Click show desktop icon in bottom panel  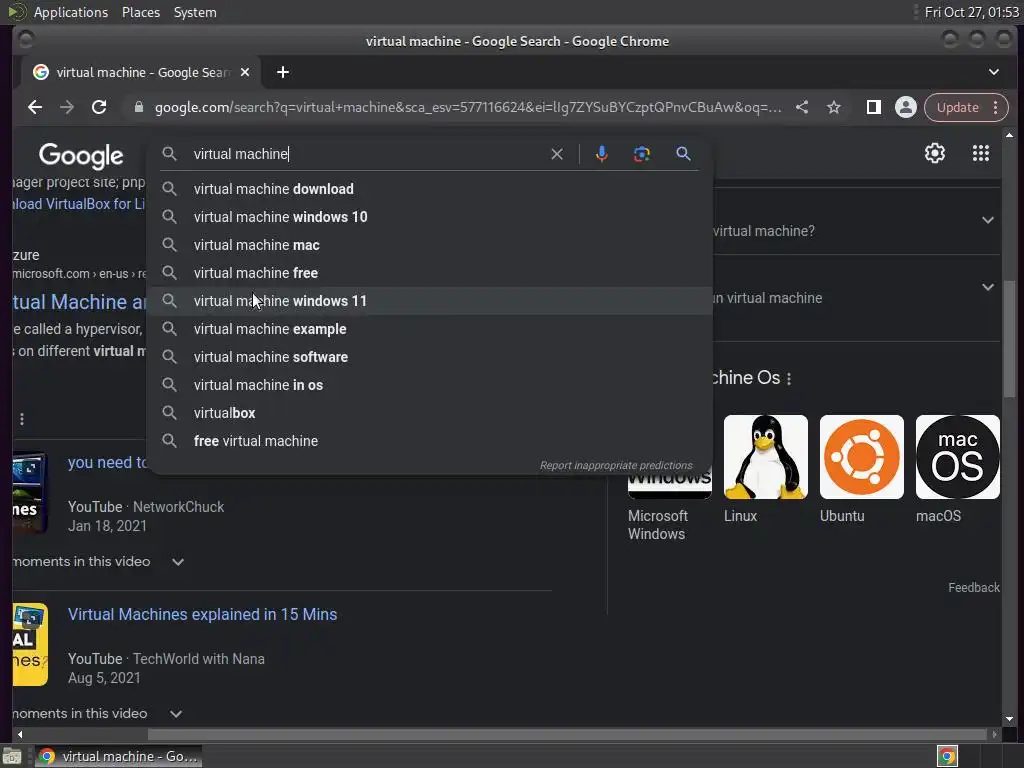(12, 757)
